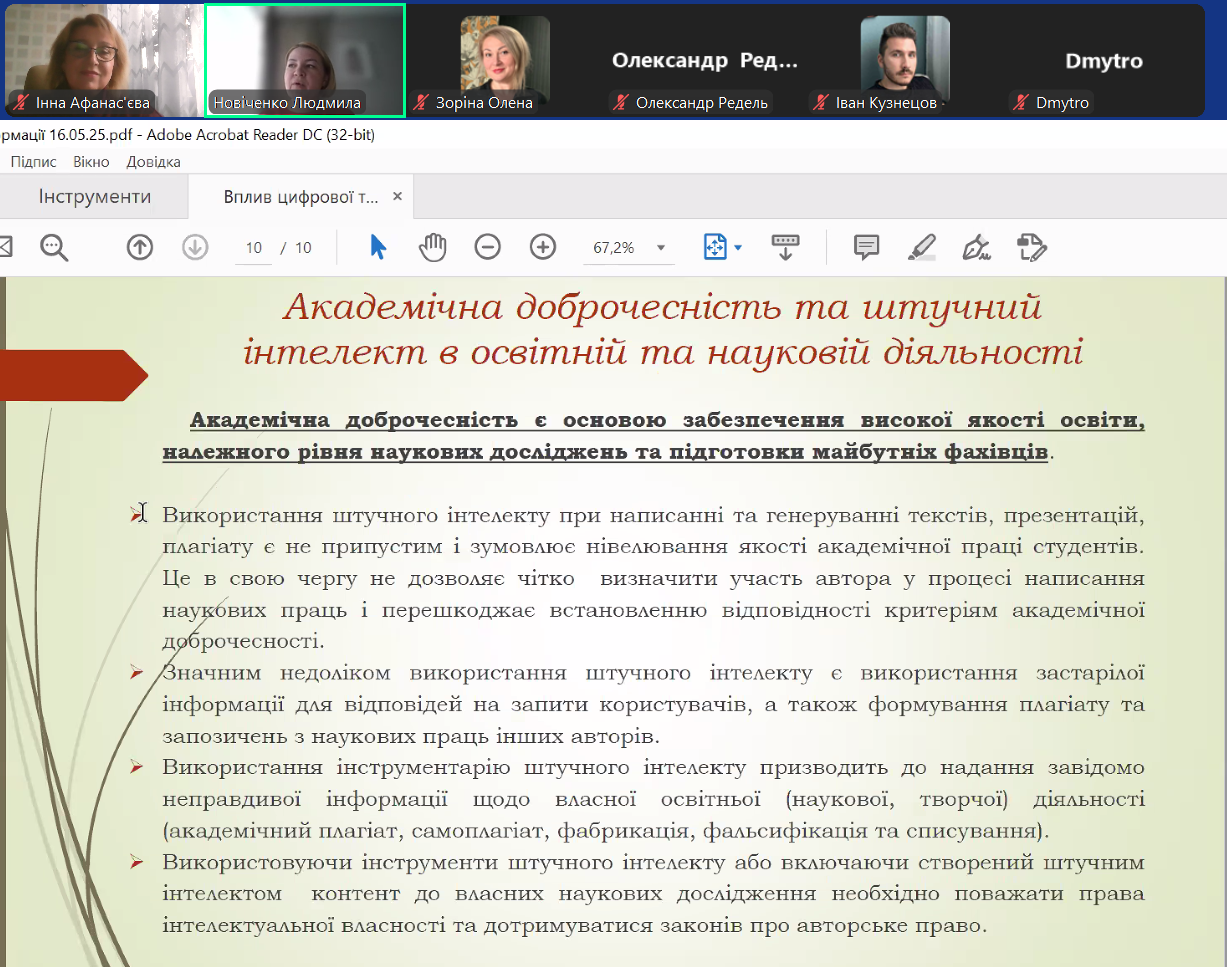
Task: Click the Stamp/send for signature icon
Action: (x=1031, y=247)
